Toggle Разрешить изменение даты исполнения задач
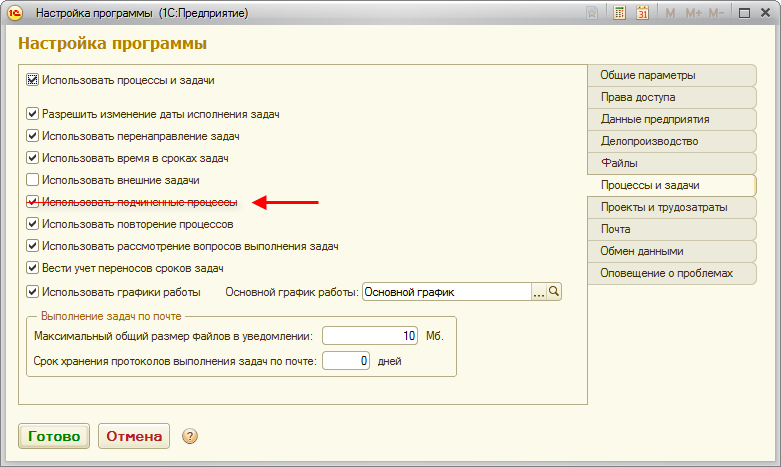 click(x=32, y=114)
